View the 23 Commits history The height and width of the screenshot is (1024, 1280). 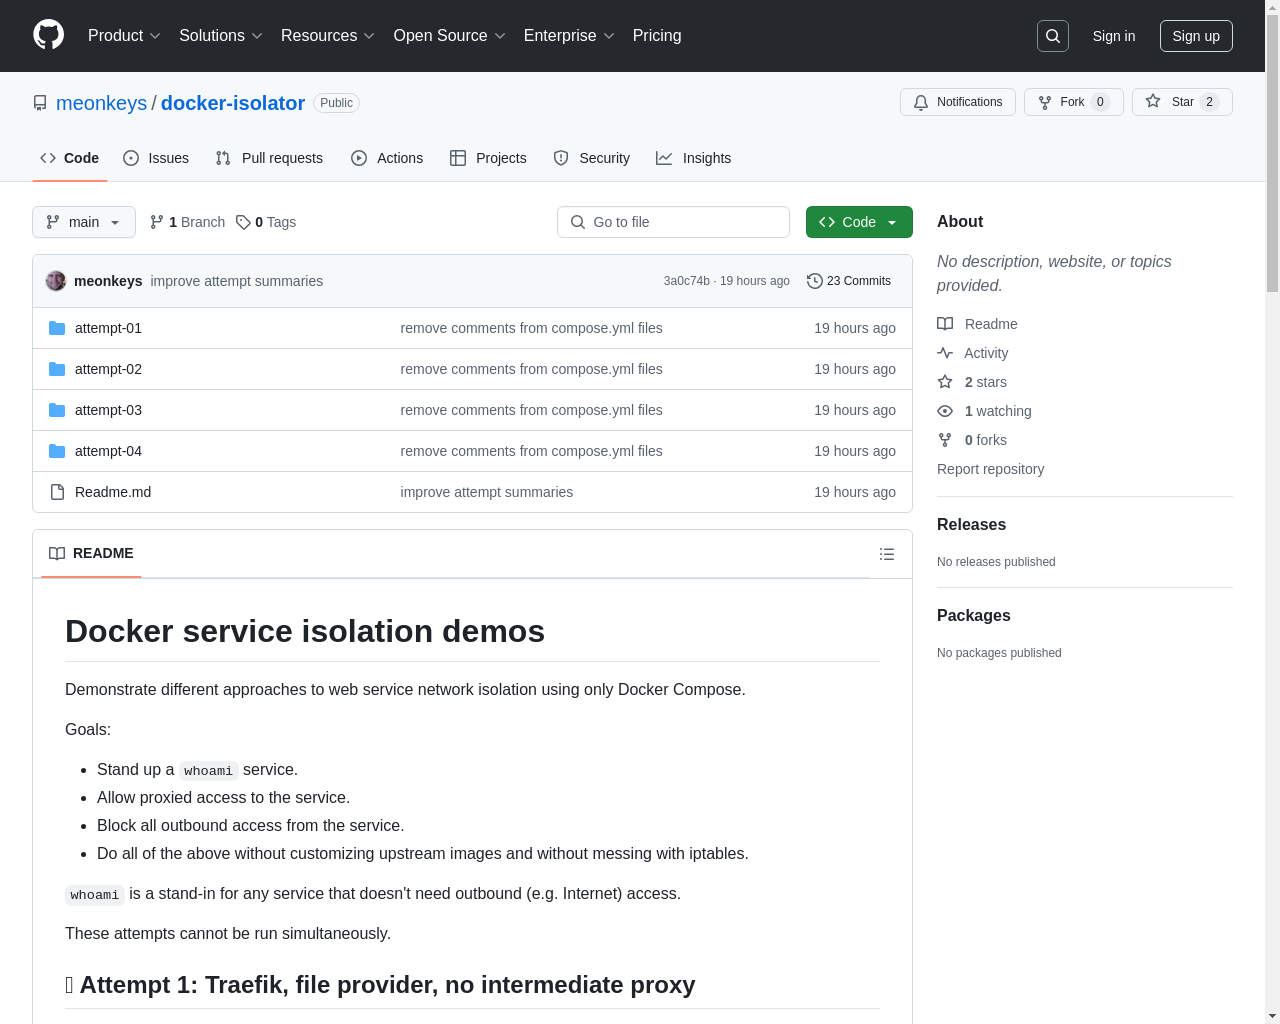[849, 281]
